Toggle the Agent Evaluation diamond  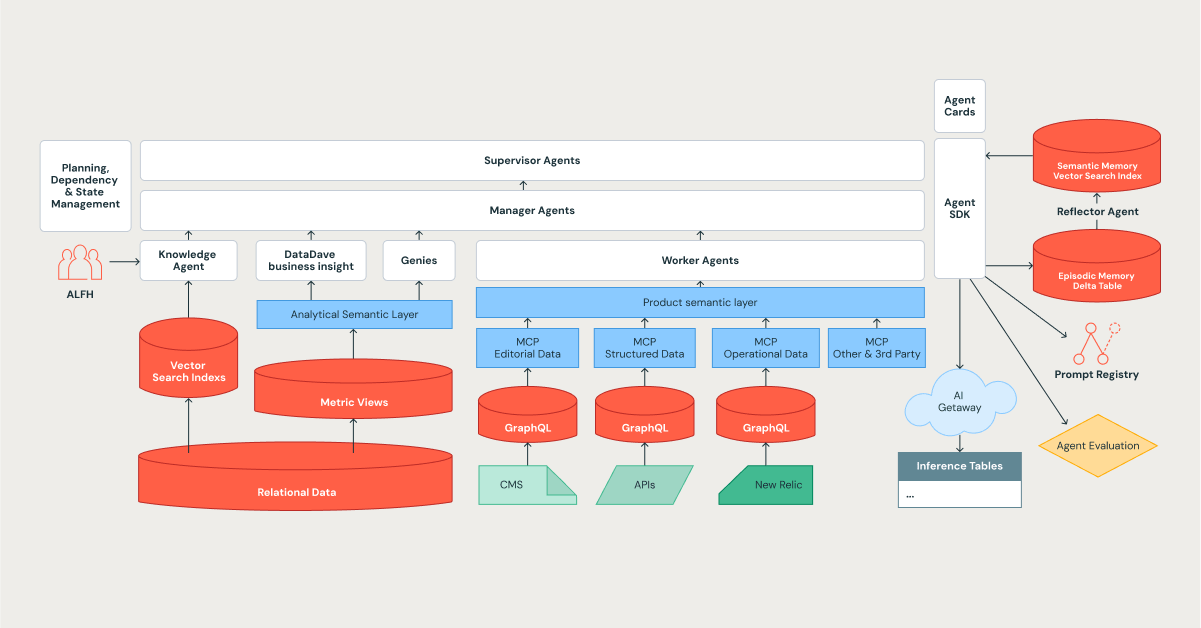point(1098,446)
